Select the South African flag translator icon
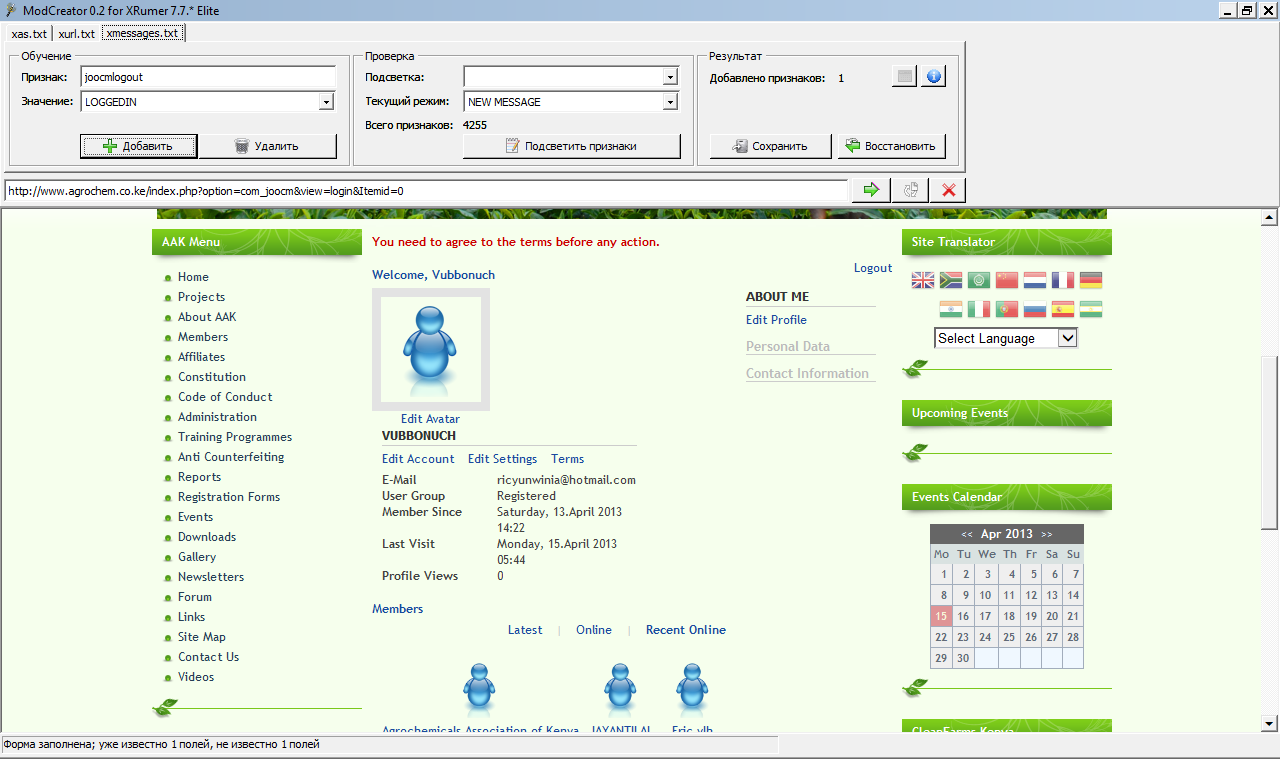 951,280
